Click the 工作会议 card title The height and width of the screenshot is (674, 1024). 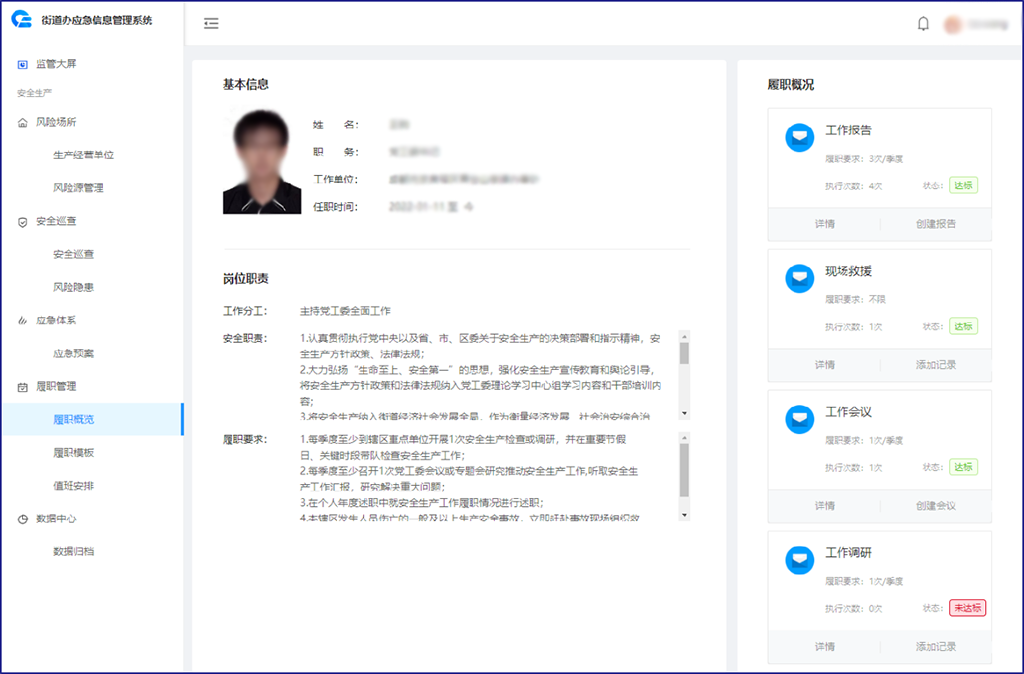(848, 412)
